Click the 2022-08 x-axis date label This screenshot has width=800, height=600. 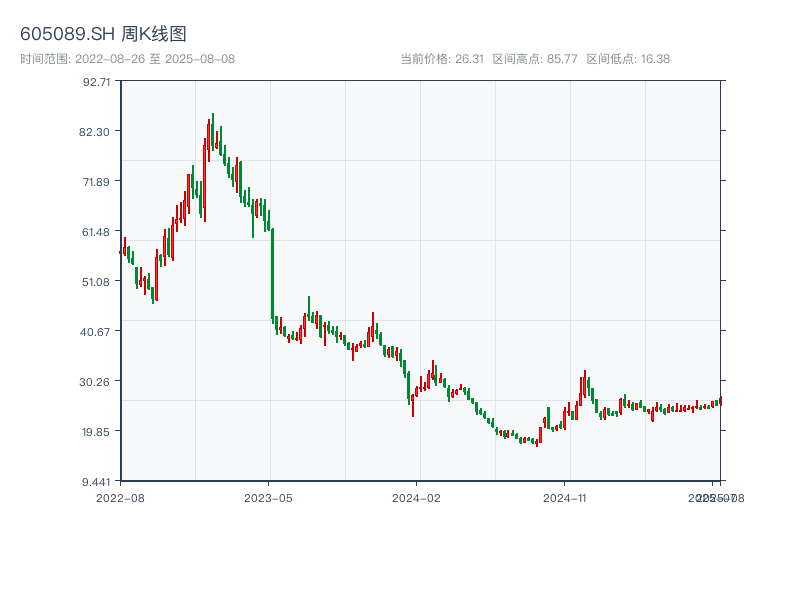point(120,497)
